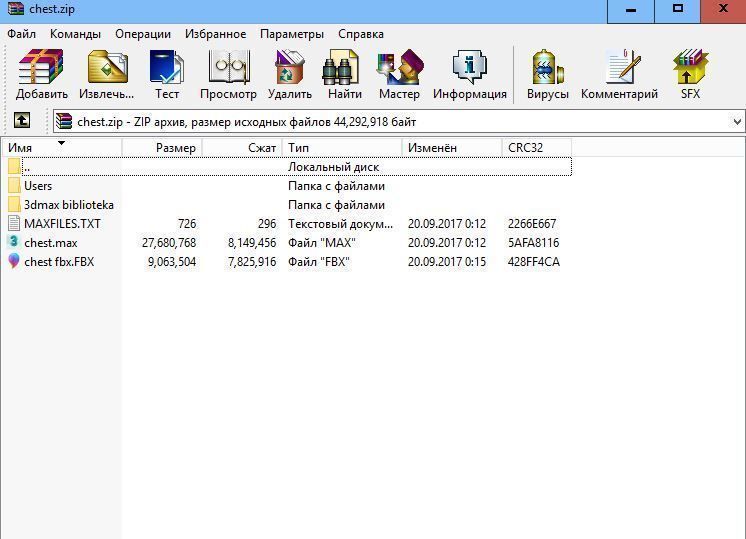Sort by the Сжат column header
Screen dimensions: 746x539
click(x=242, y=147)
